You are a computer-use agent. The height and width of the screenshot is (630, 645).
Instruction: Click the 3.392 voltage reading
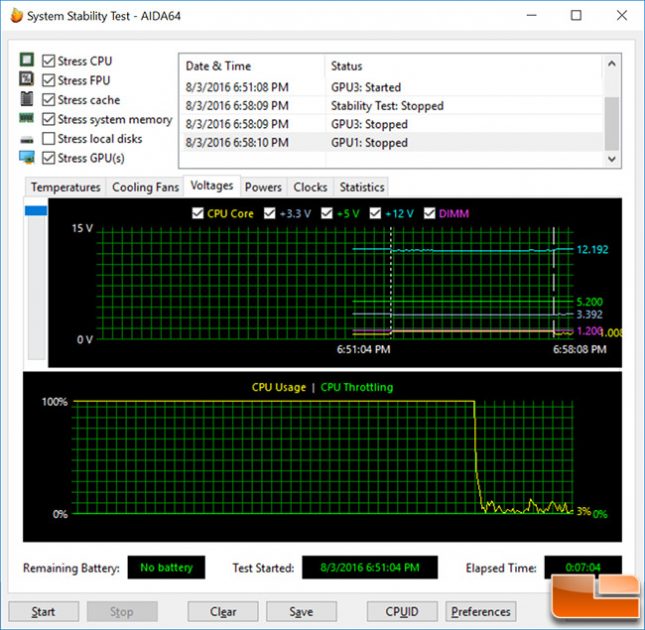589,315
